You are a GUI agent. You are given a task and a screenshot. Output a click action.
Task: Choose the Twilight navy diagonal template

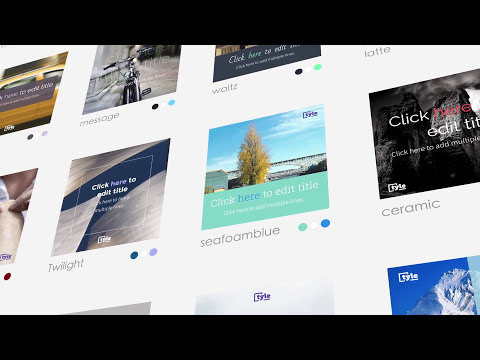tap(111, 197)
